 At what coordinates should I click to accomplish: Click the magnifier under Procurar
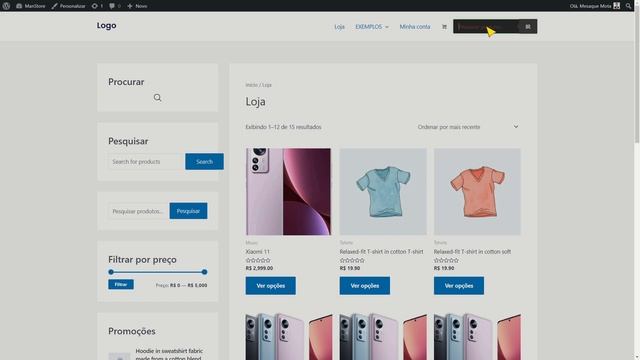(x=158, y=98)
